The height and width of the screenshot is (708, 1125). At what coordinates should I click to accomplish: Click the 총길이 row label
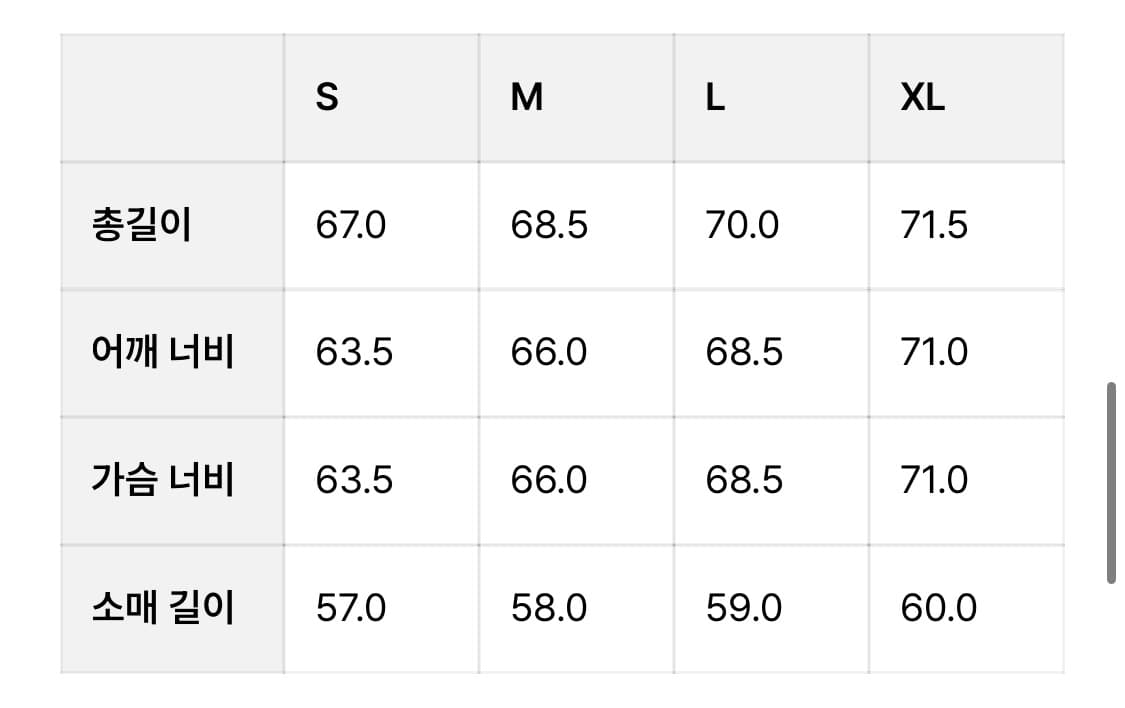tap(140, 226)
